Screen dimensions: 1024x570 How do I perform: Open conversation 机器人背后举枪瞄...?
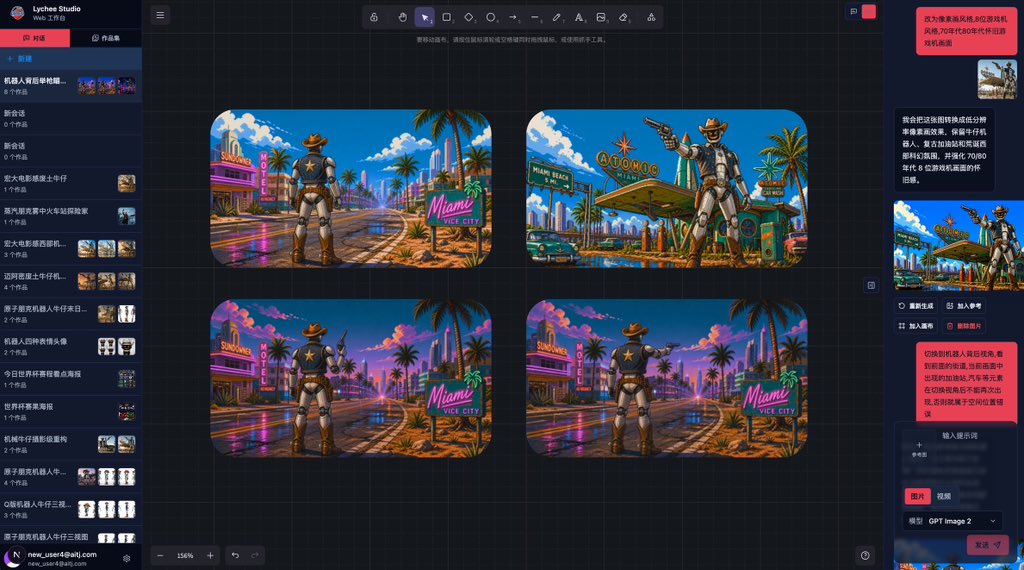point(71,86)
